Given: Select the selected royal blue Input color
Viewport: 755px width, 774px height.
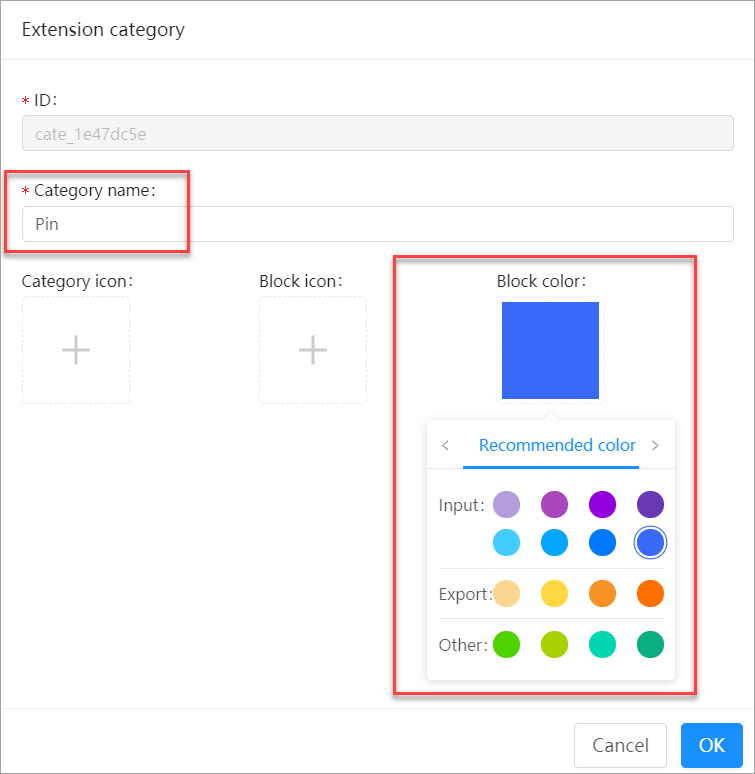Looking at the screenshot, I should [650, 543].
